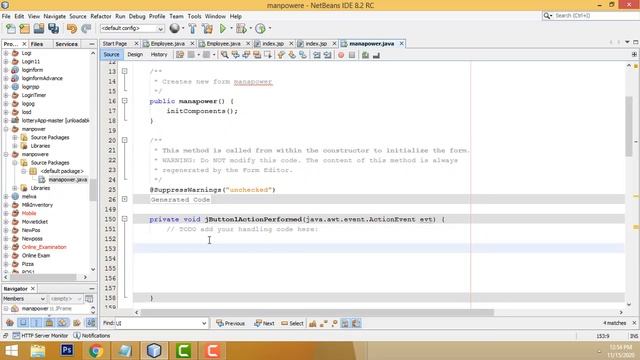This screenshot has height=360, width=640.
Task: Open the Refactor menu
Action: coord(101,16)
